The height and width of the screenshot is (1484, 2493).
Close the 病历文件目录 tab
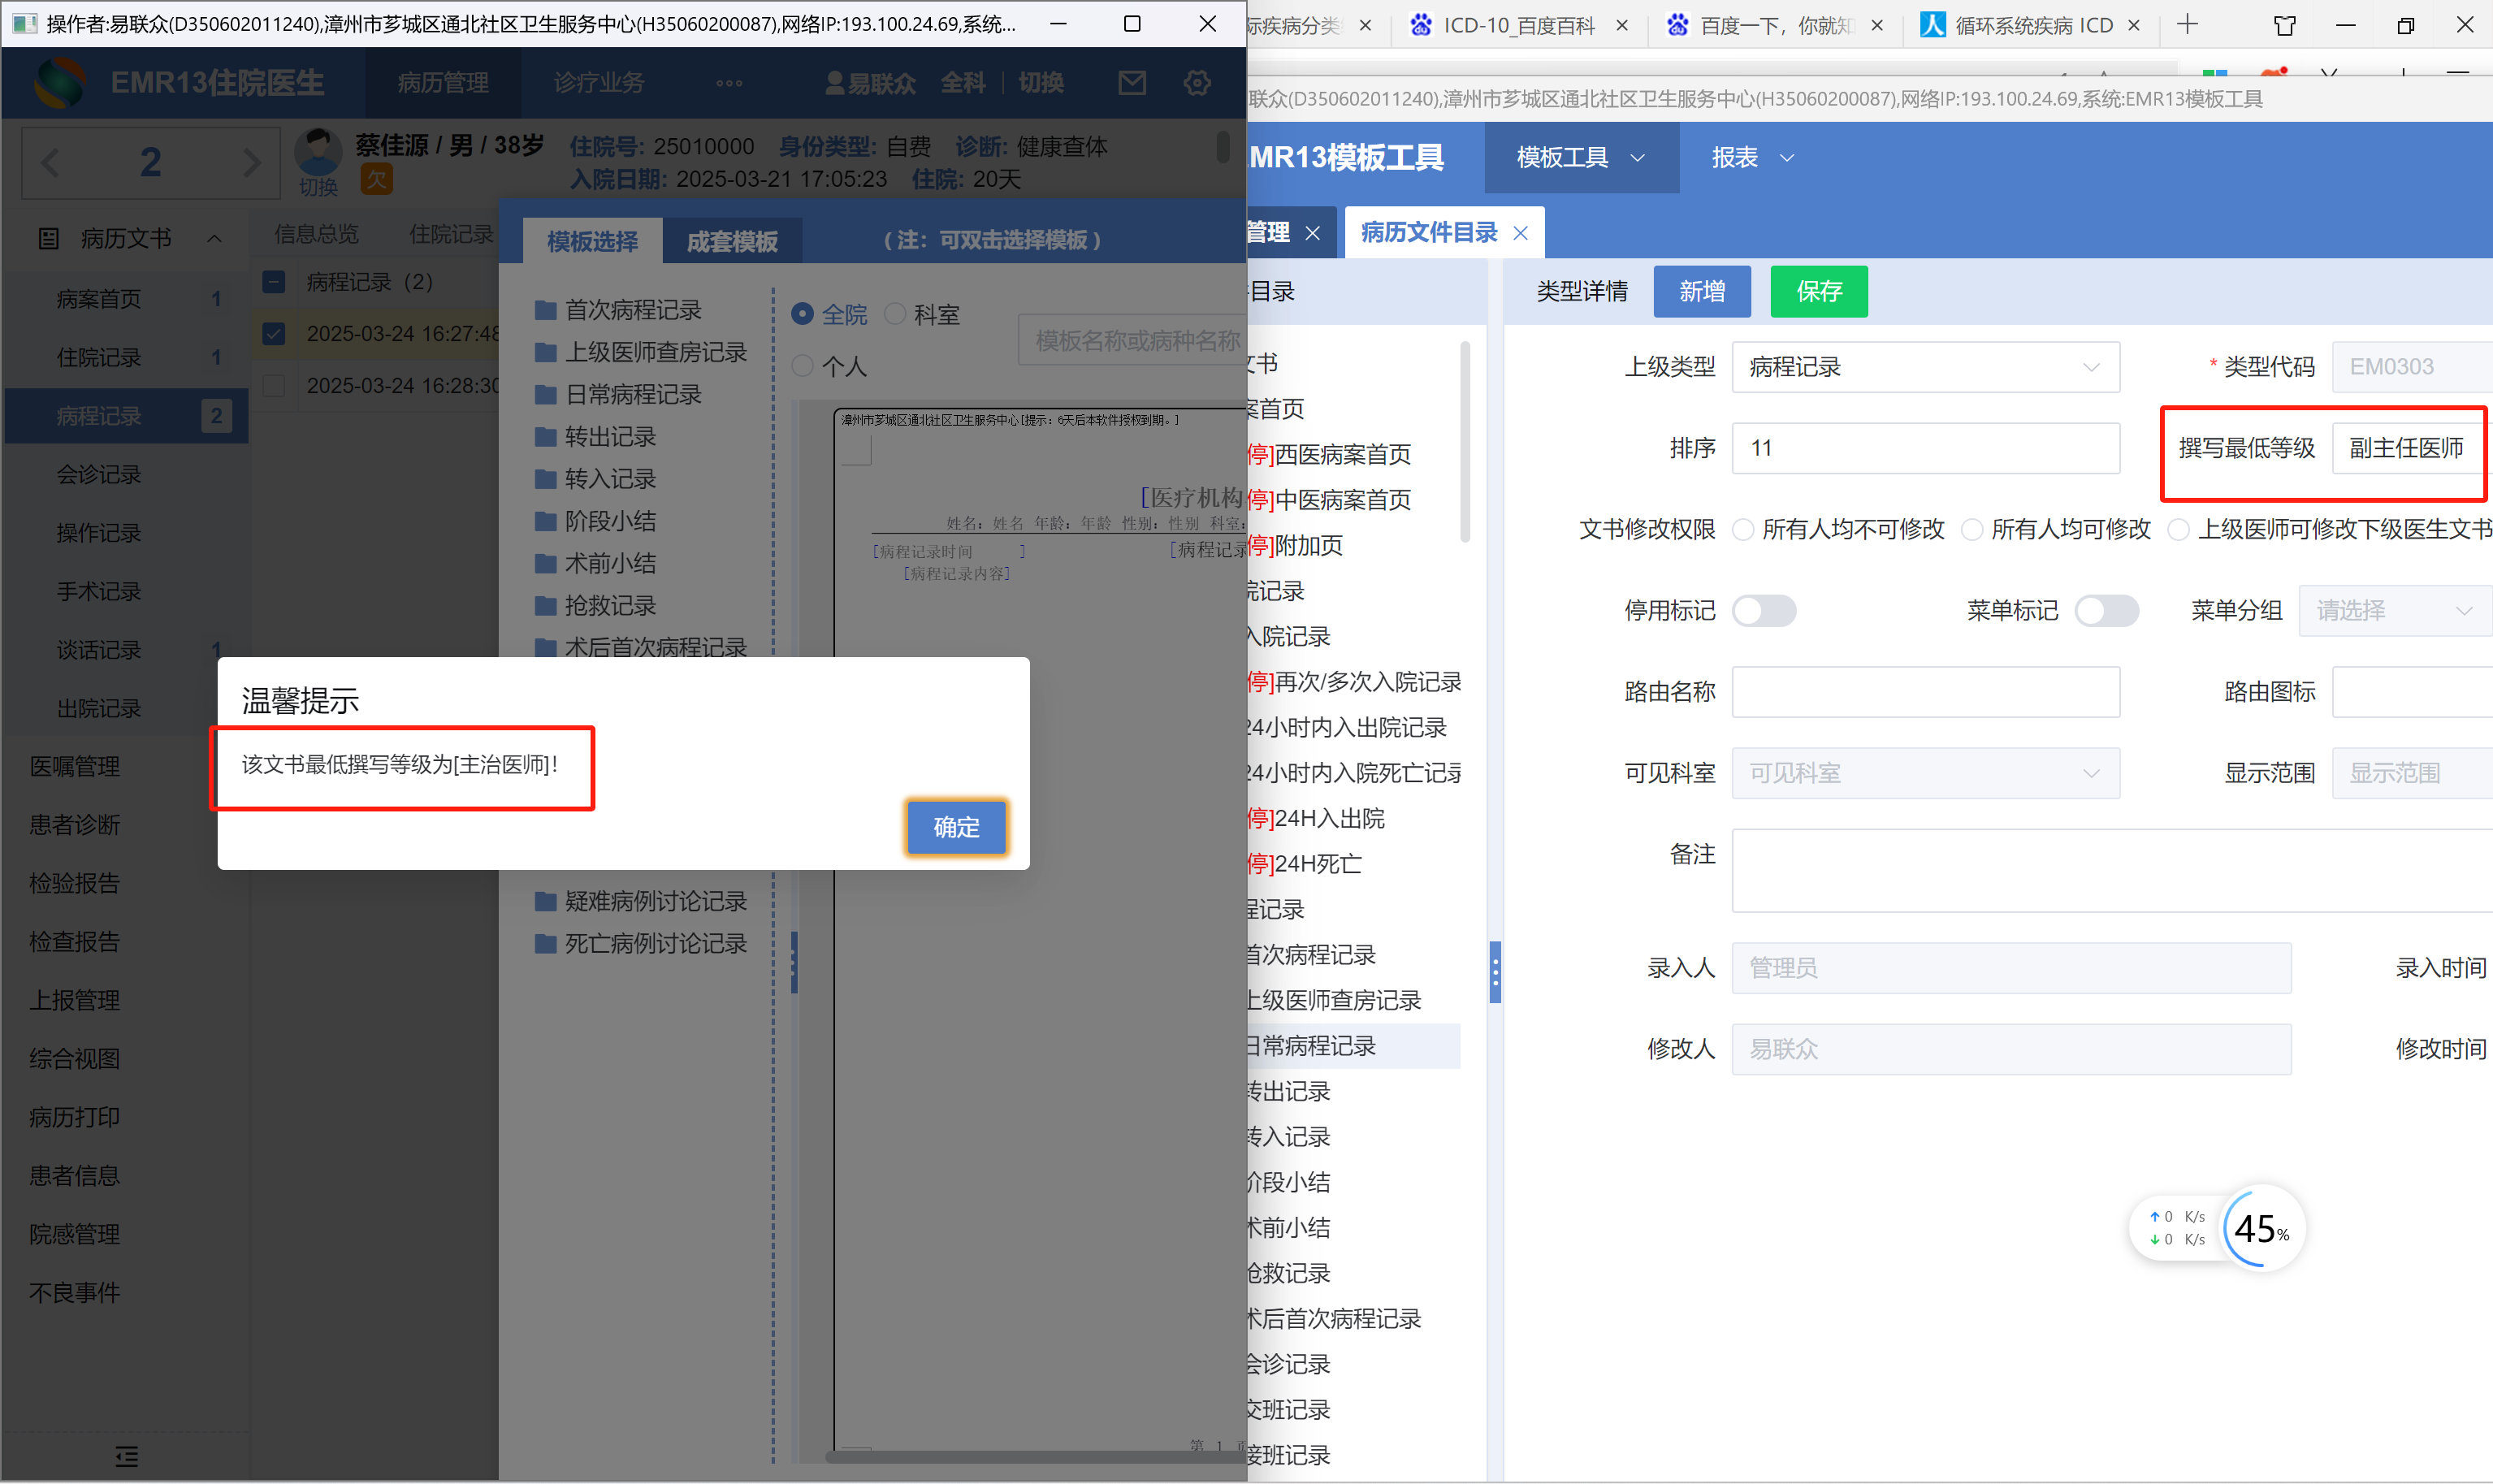(1520, 233)
